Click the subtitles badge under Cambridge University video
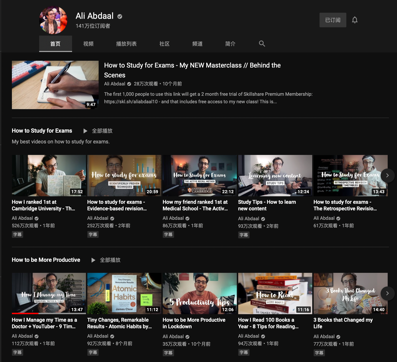This screenshot has height=362, width=397. click(17, 234)
